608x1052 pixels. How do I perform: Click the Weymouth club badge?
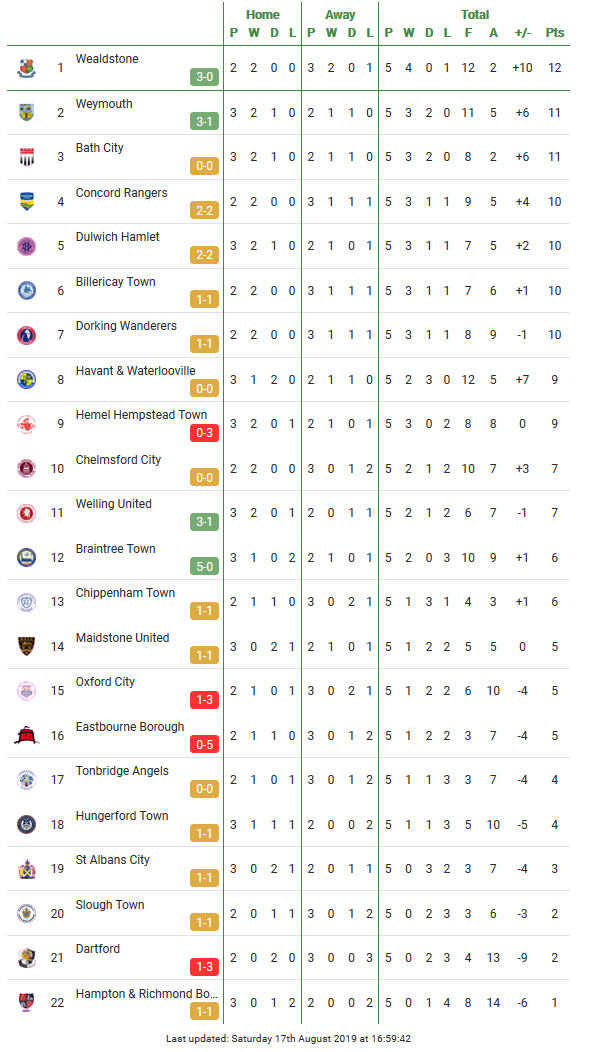[x=26, y=113]
